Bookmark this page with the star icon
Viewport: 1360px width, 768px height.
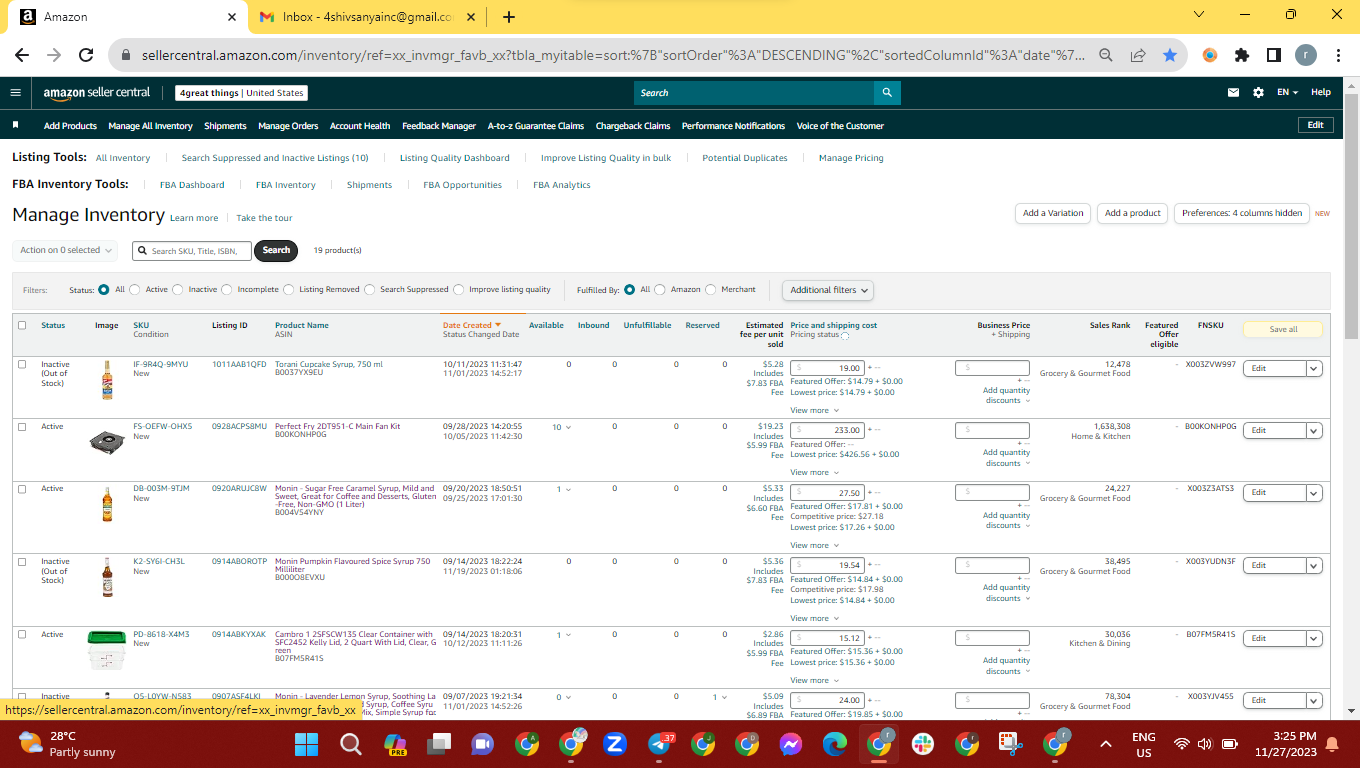[x=1169, y=56]
